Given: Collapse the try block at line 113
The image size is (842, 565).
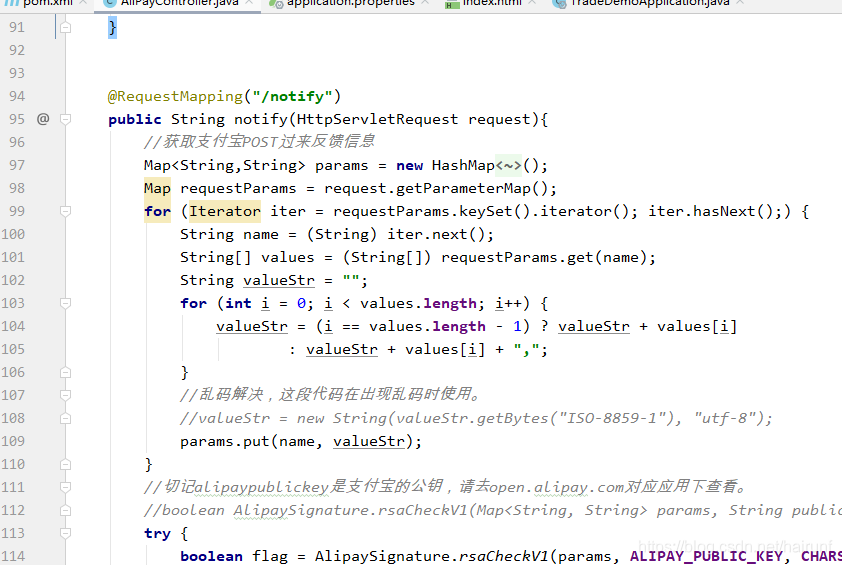Looking at the screenshot, I should [x=66, y=533].
